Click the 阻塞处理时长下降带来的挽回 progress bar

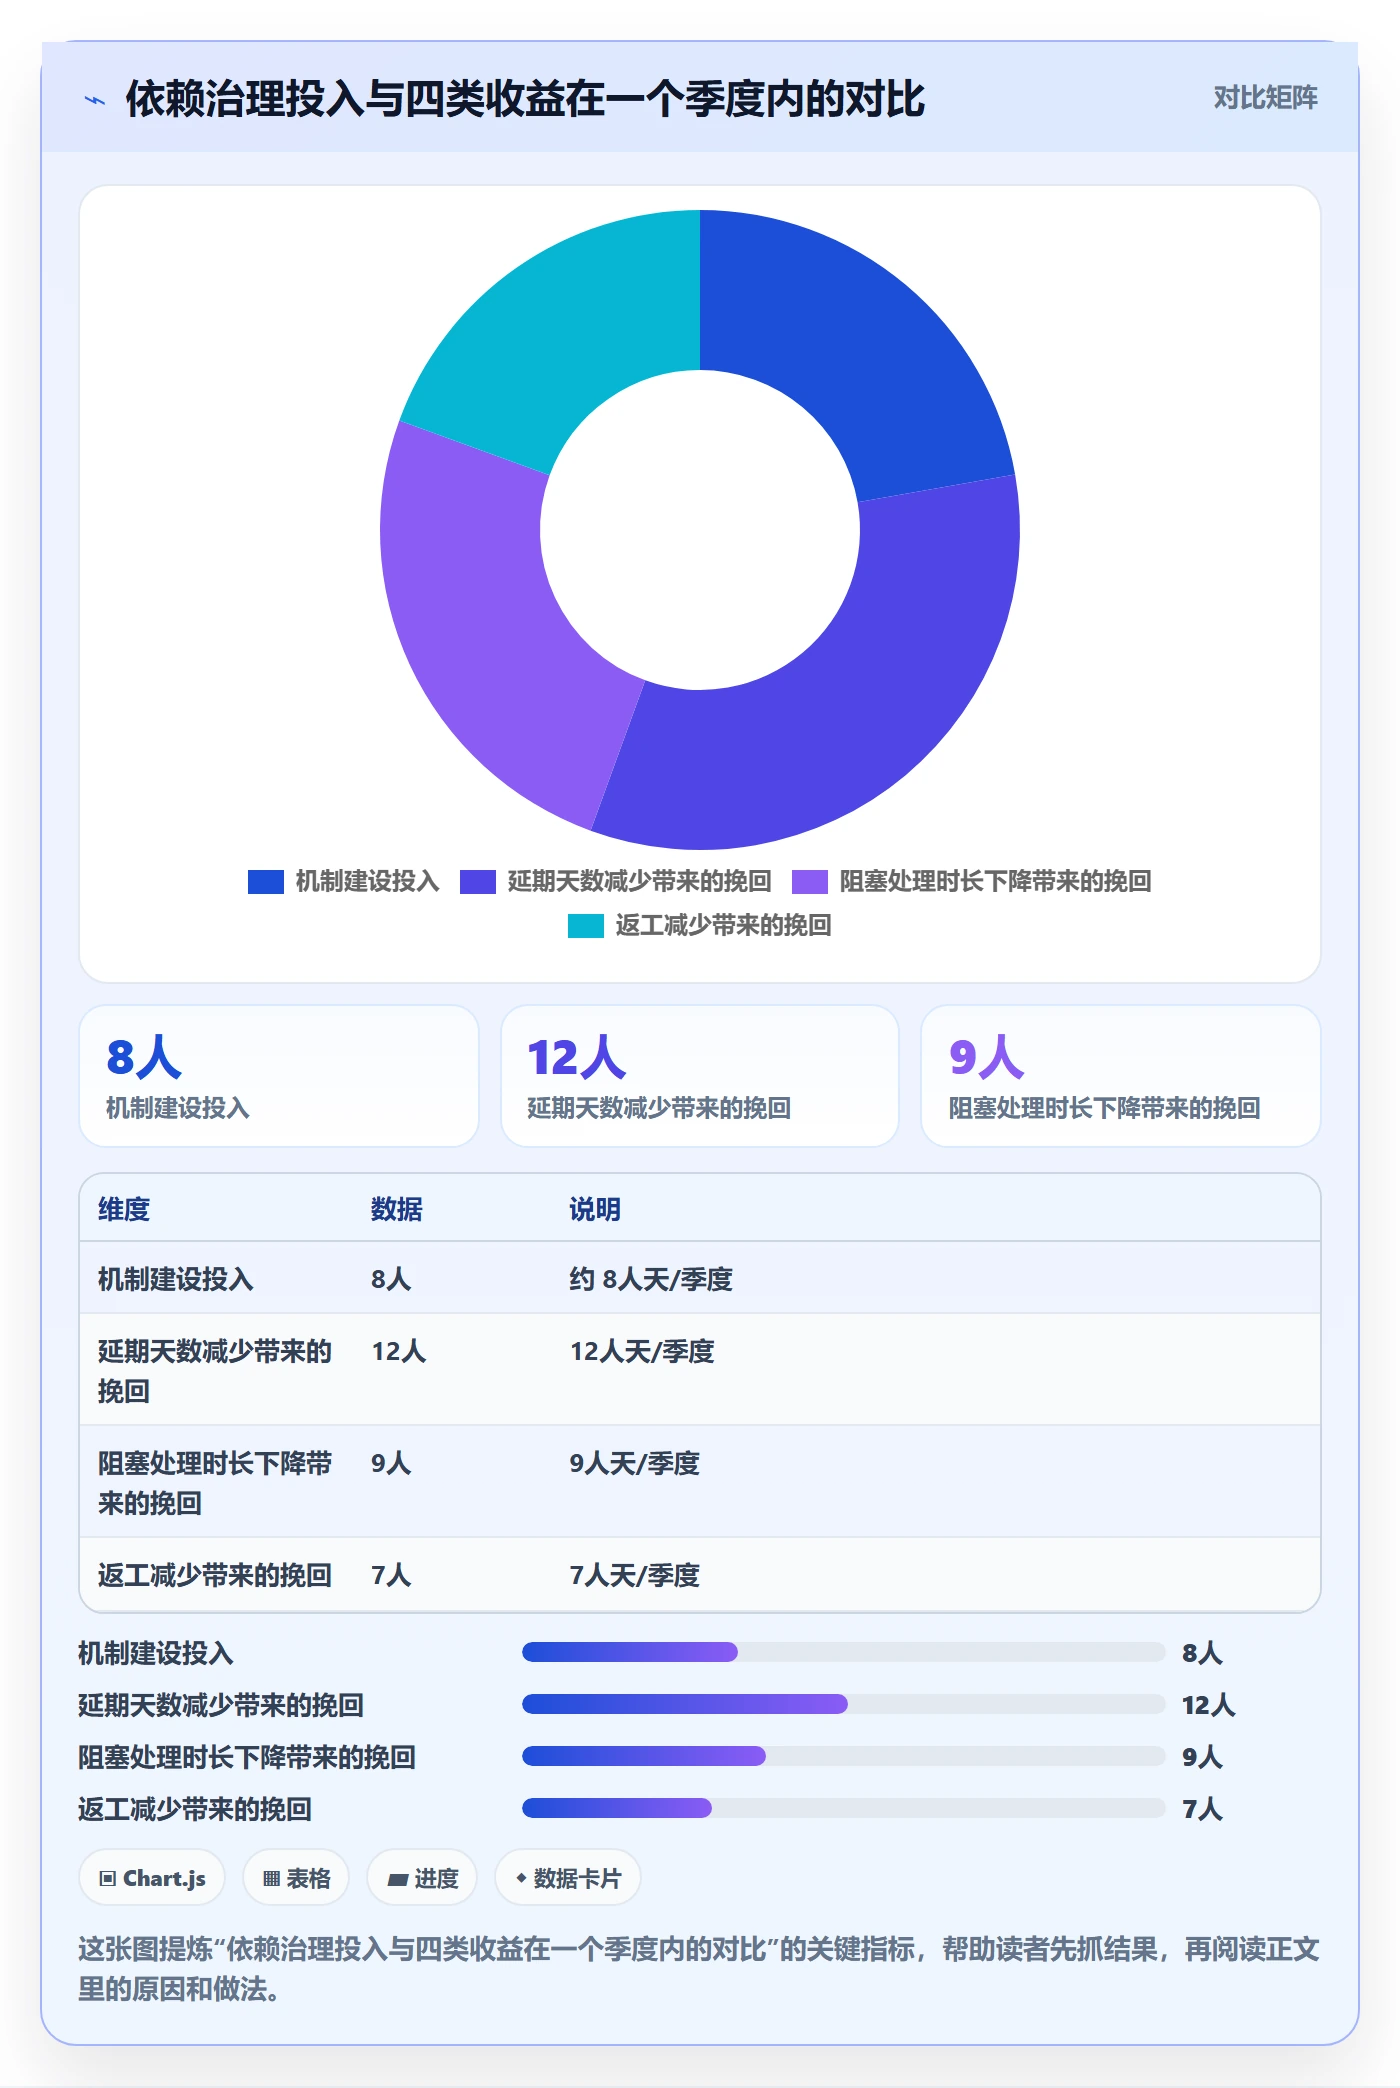[844, 1756]
